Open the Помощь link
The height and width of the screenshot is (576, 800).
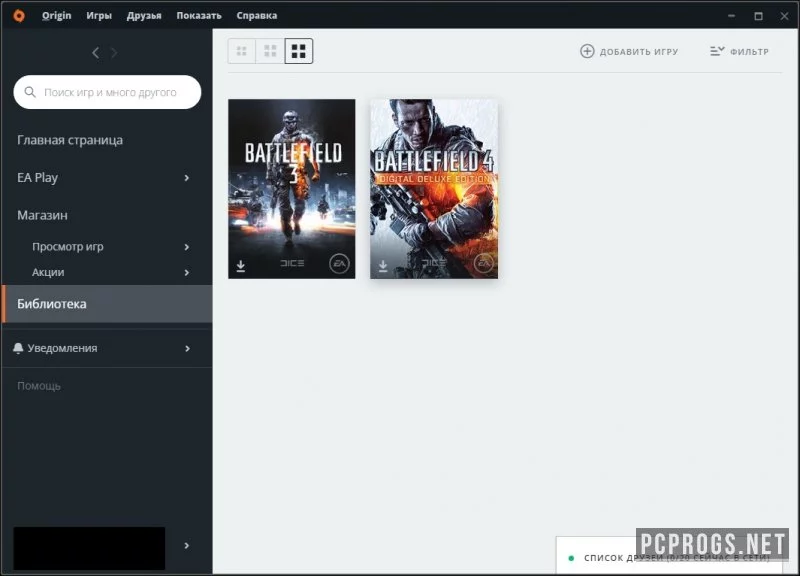pos(39,386)
